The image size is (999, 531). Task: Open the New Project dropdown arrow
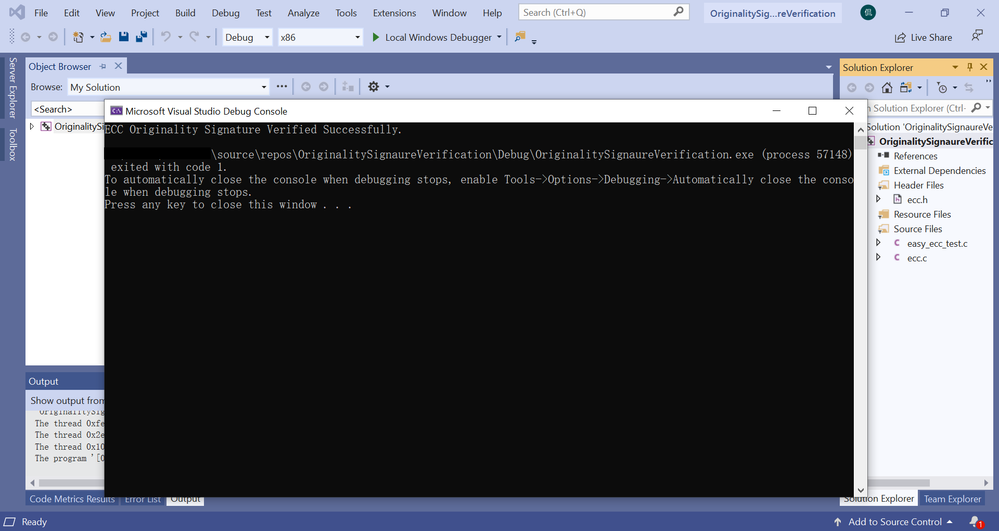(x=92, y=38)
